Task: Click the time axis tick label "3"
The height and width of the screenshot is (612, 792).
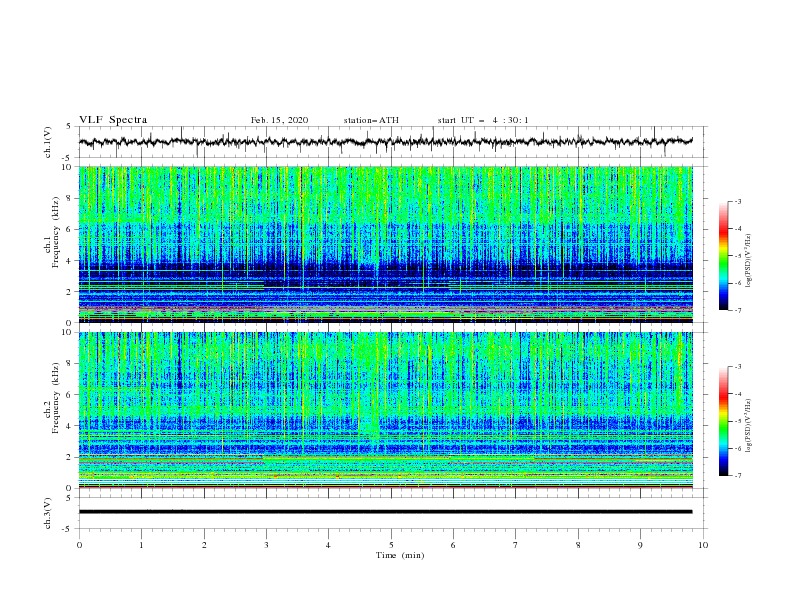Action: (x=266, y=545)
